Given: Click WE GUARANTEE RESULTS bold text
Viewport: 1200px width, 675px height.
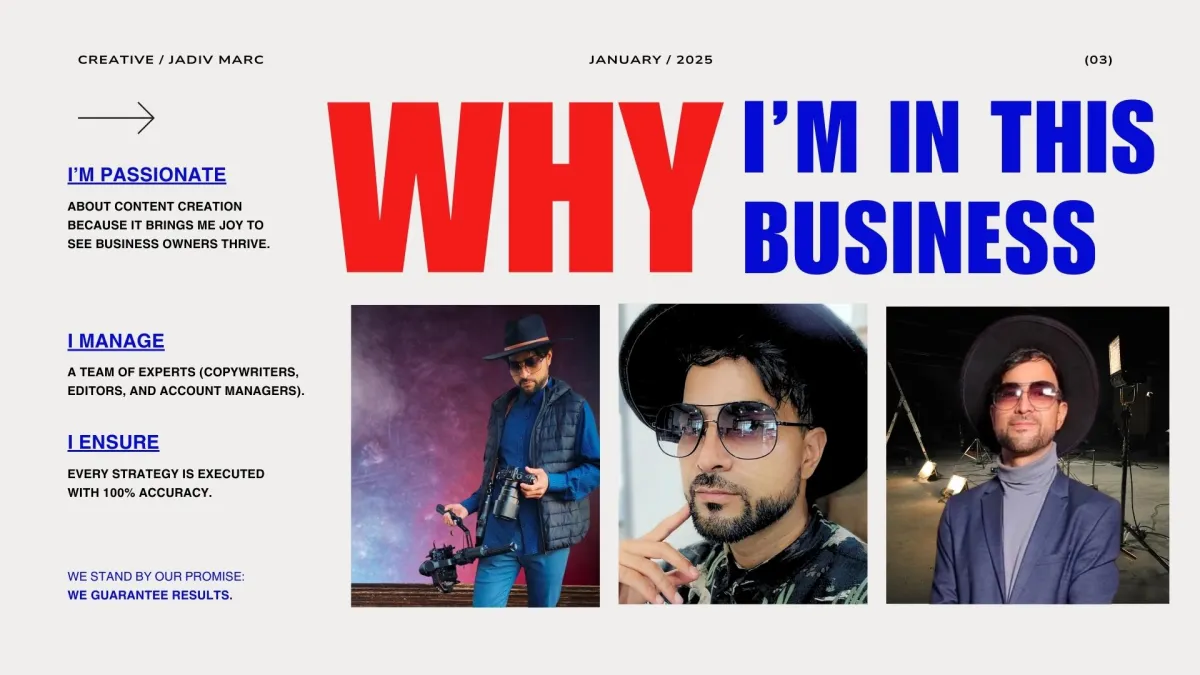Looking at the screenshot, I should click(150, 595).
